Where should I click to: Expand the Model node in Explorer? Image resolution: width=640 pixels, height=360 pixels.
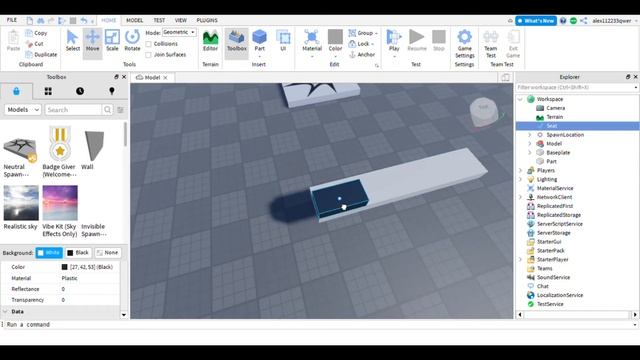coord(530,144)
